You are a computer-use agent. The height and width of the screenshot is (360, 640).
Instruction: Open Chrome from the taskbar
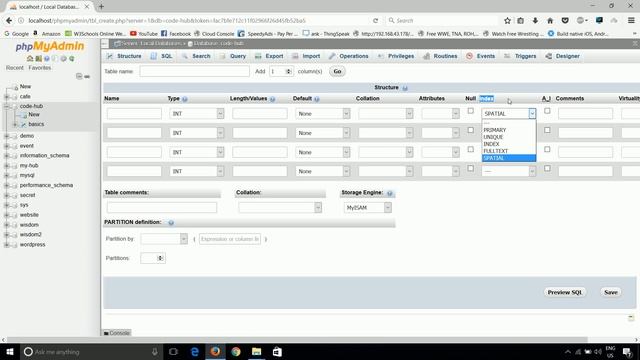pyautogui.click(x=236, y=352)
